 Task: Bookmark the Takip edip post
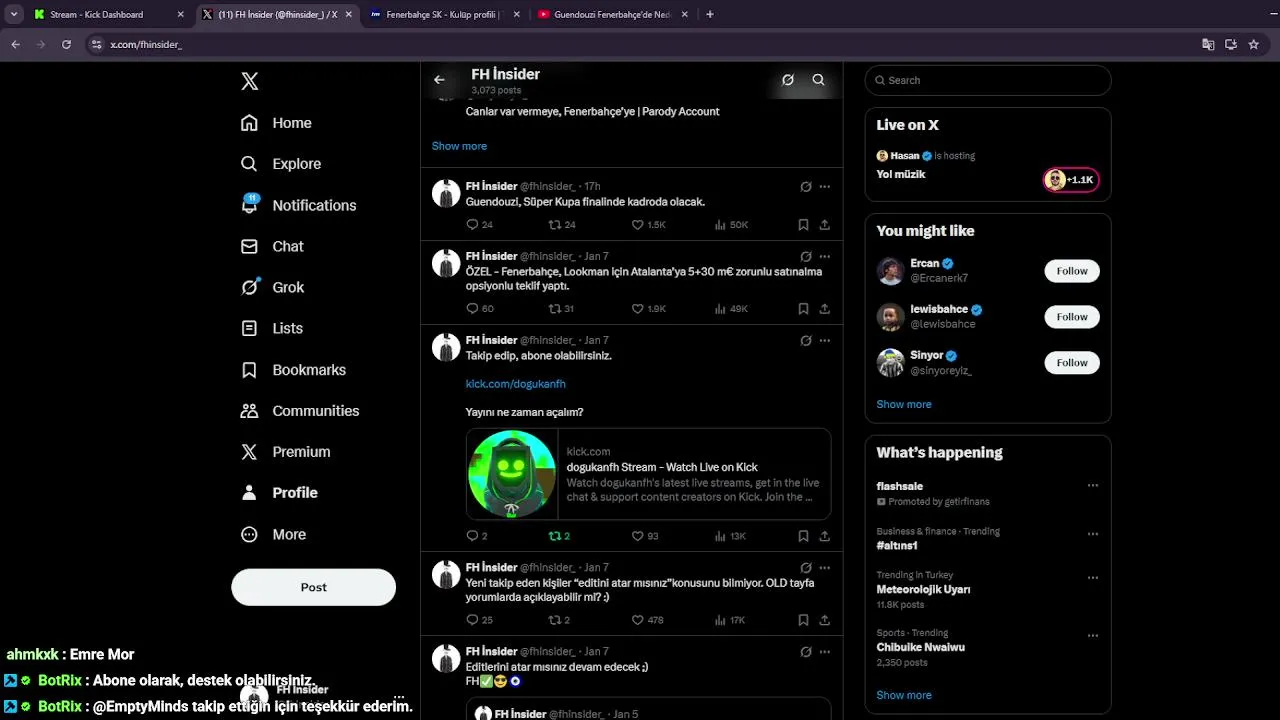803,536
